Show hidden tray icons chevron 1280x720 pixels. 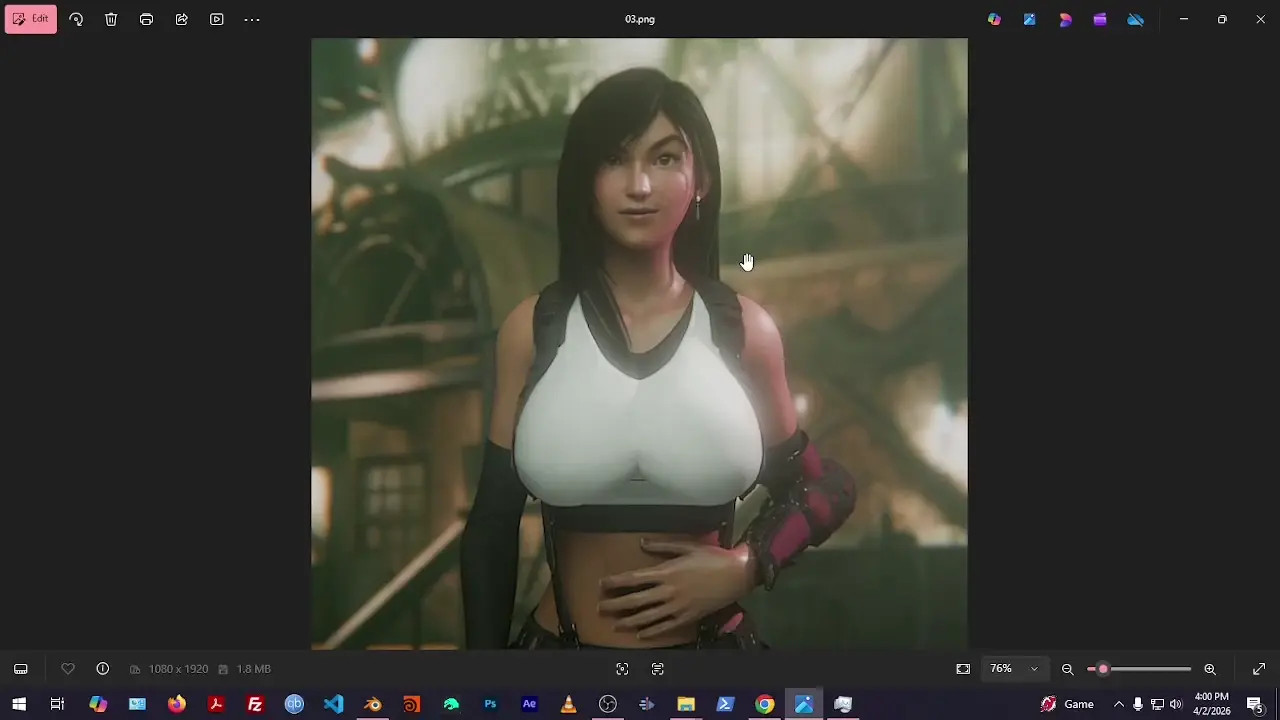[1118, 704]
